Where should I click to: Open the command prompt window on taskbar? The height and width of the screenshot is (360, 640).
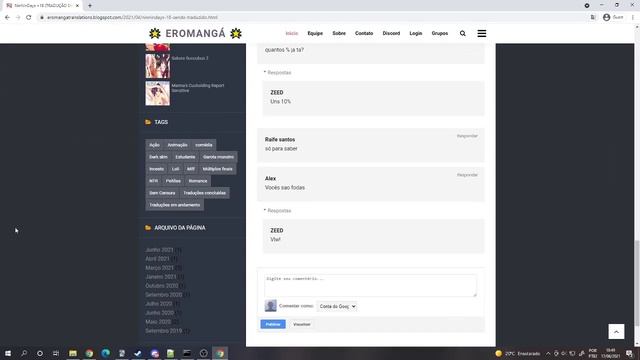click(x=187, y=353)
